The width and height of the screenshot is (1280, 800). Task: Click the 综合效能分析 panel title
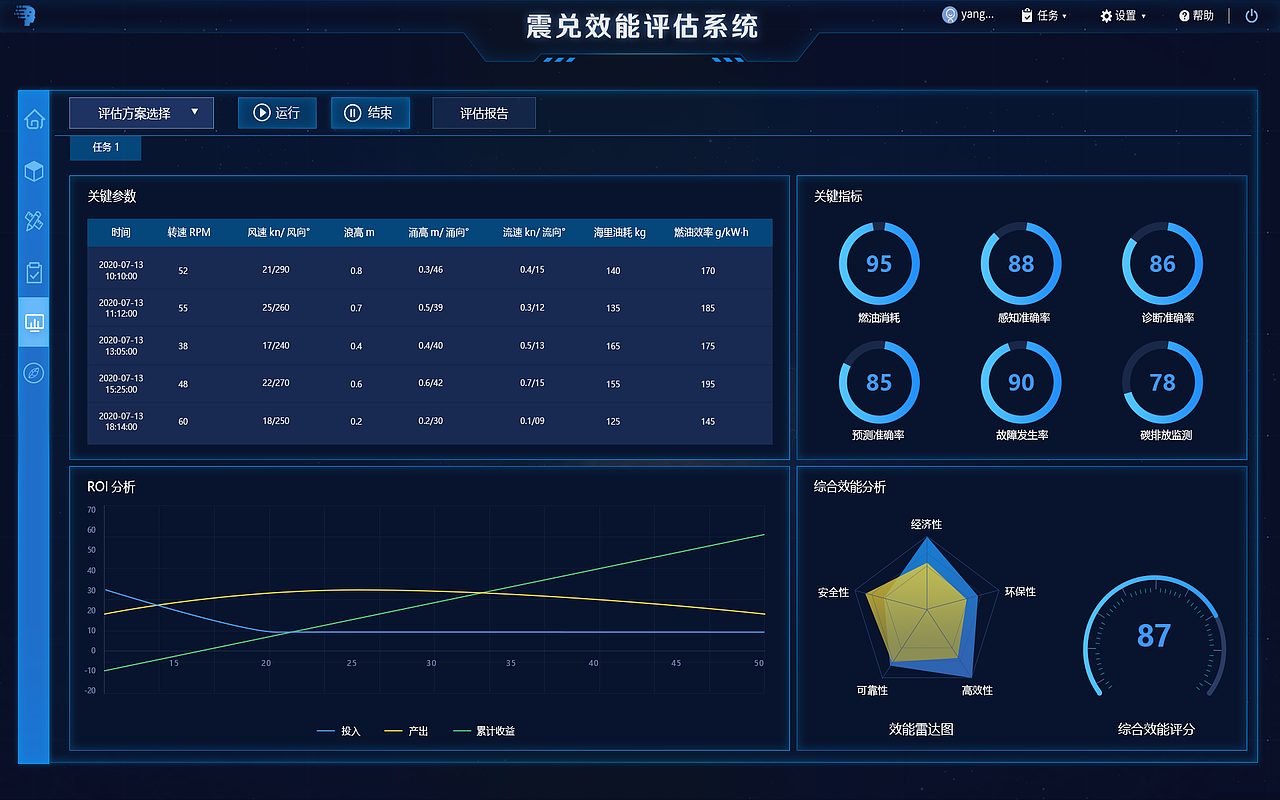(850, 487)
